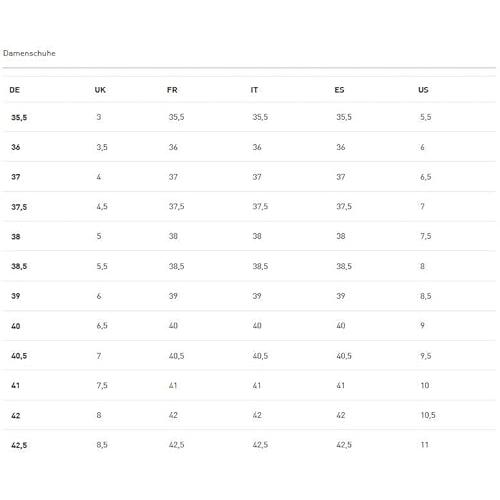Click the US column header
The height and width of the screenshot is (500, 500).
coord(424,90)
